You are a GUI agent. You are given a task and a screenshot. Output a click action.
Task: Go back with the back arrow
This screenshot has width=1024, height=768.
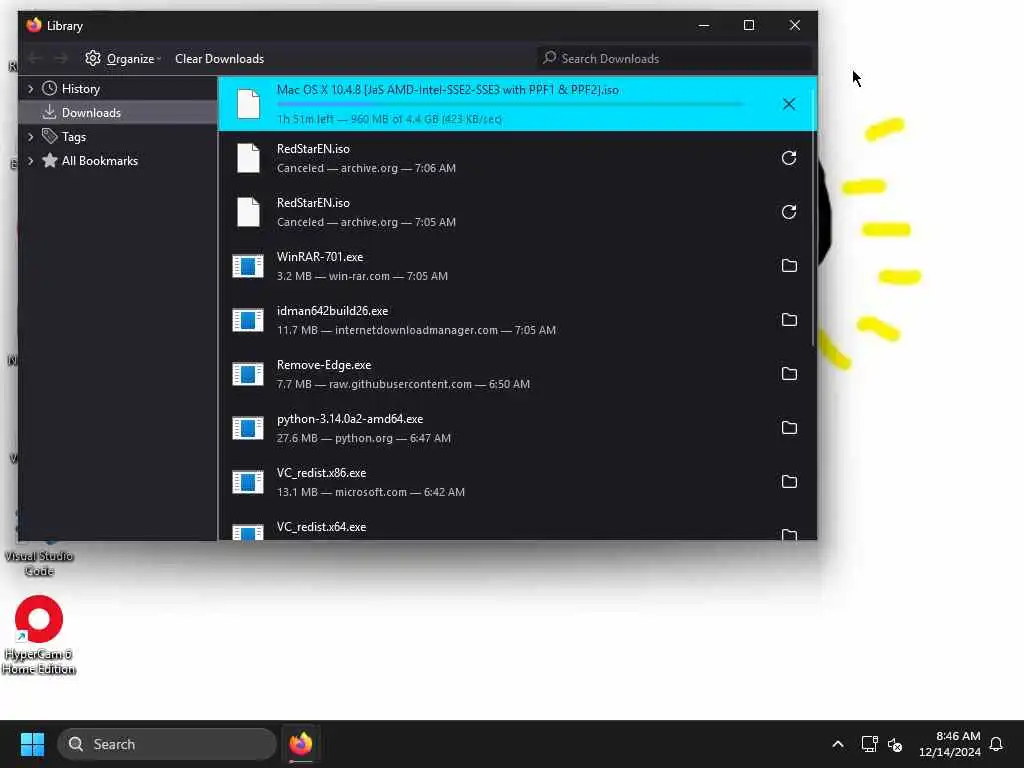click(35, 59)
